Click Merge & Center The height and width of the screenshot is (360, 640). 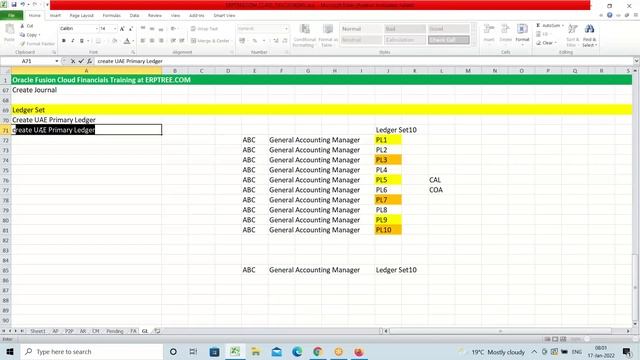click(211, 41)
